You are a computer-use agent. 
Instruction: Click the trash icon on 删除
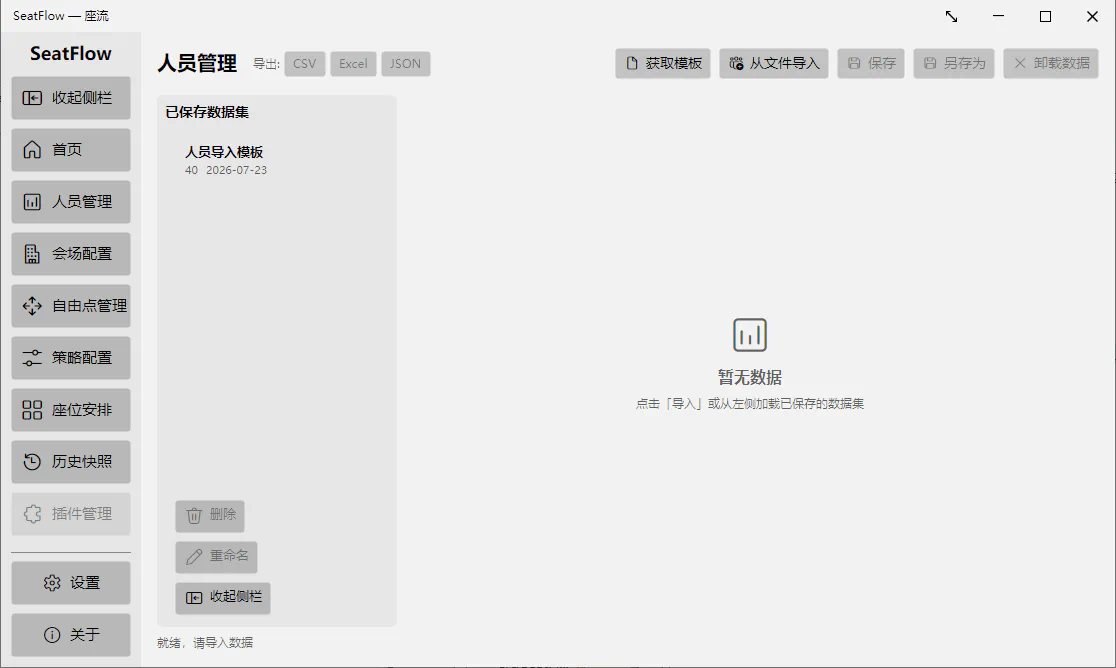[x=194, y=516]
